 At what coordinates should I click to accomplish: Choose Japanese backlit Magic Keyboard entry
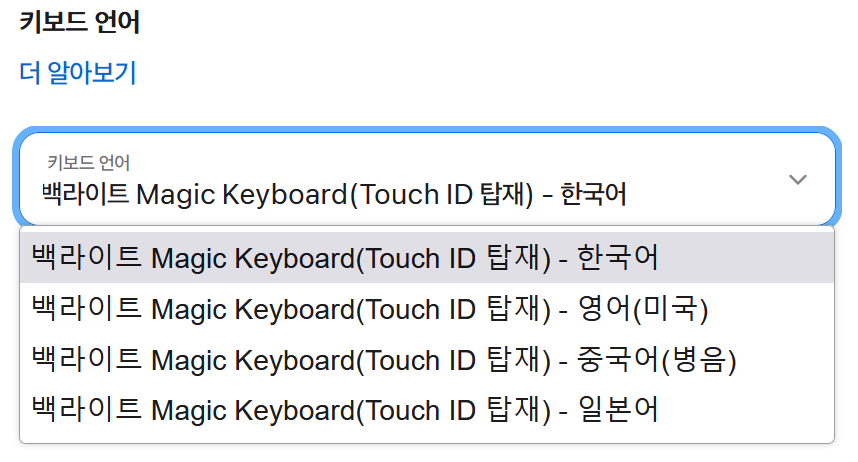pyautogui.click(x=427, y=409)
